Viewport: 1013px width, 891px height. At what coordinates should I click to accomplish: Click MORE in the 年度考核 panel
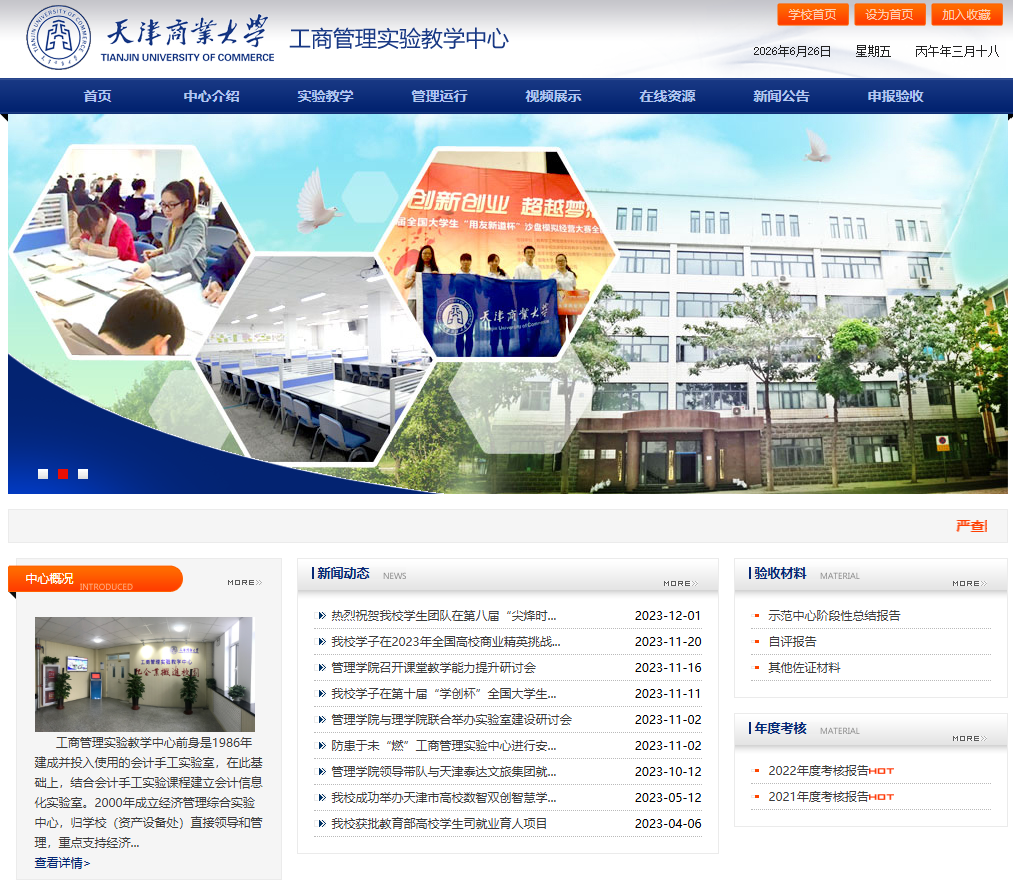(x=969, y=739)
